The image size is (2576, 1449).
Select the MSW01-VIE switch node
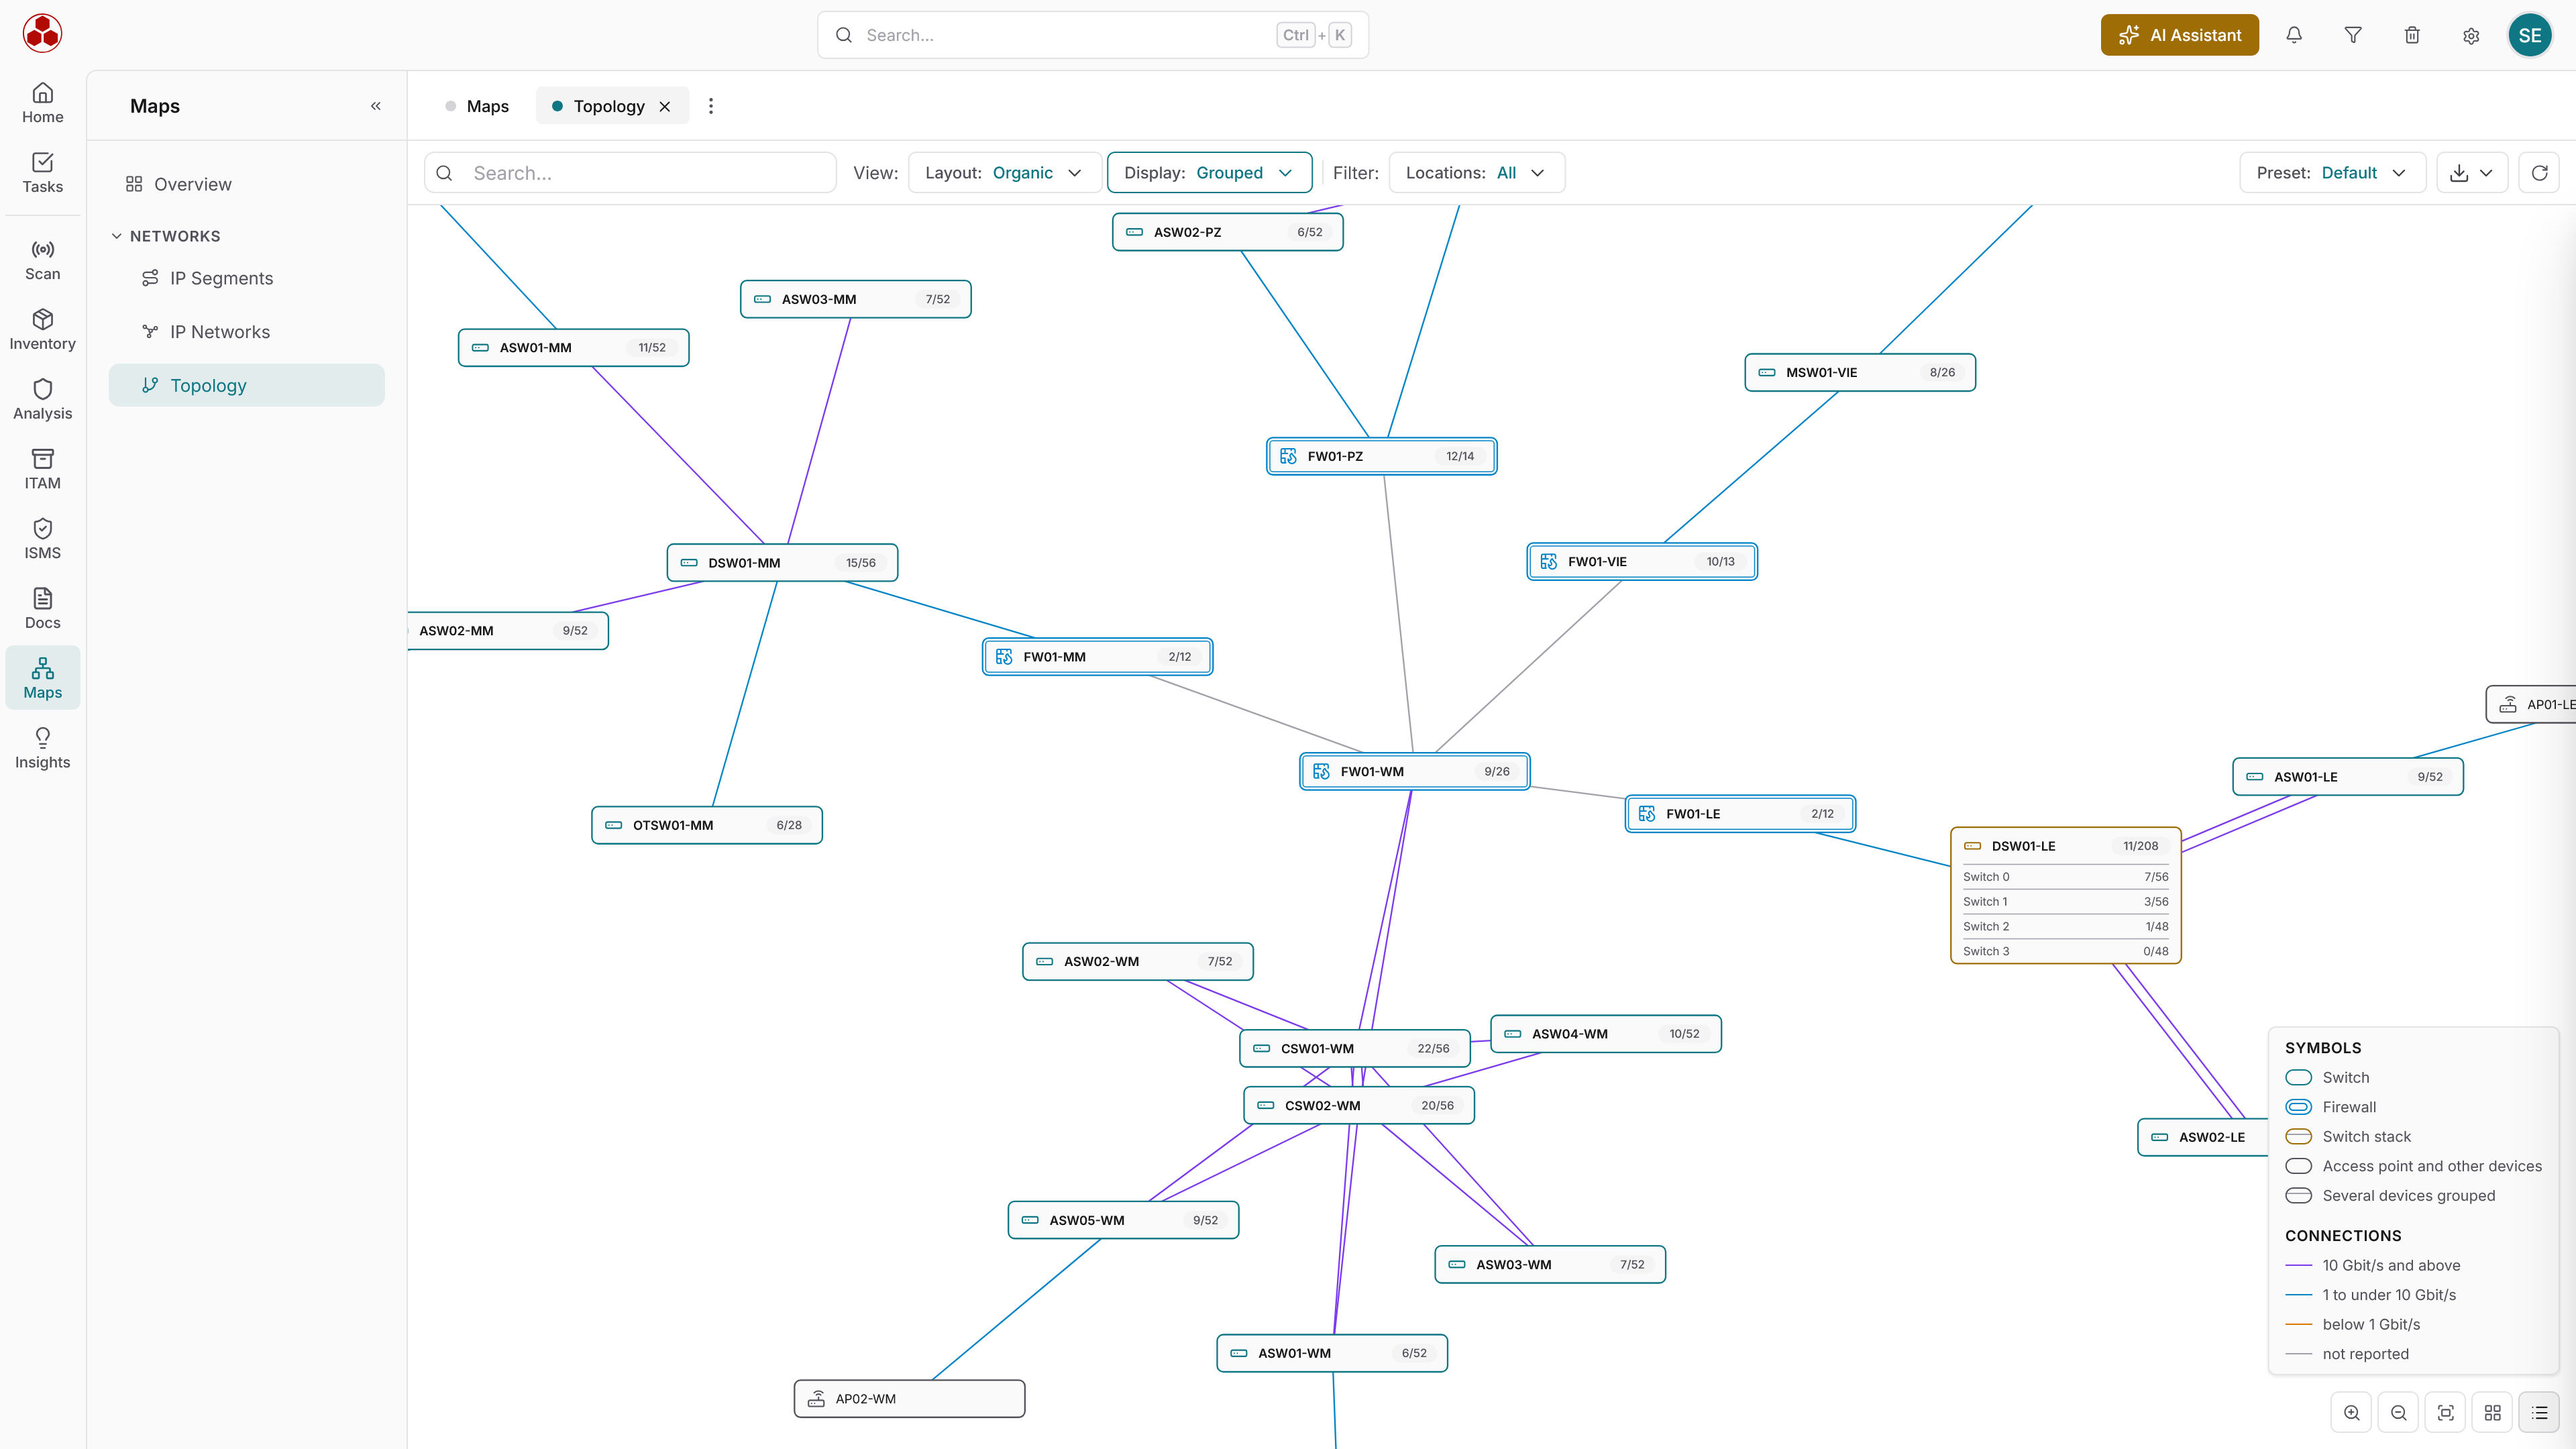point(1860,372)
